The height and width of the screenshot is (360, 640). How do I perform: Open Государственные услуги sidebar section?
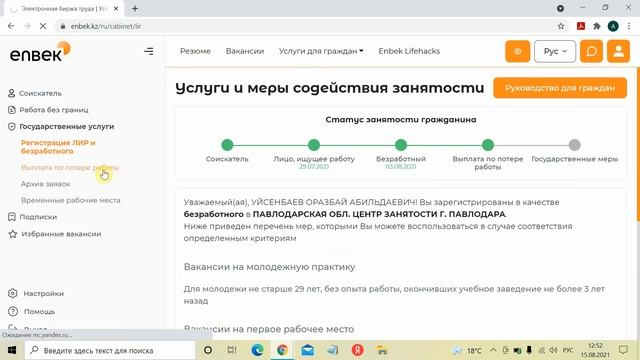coord(67,127)
